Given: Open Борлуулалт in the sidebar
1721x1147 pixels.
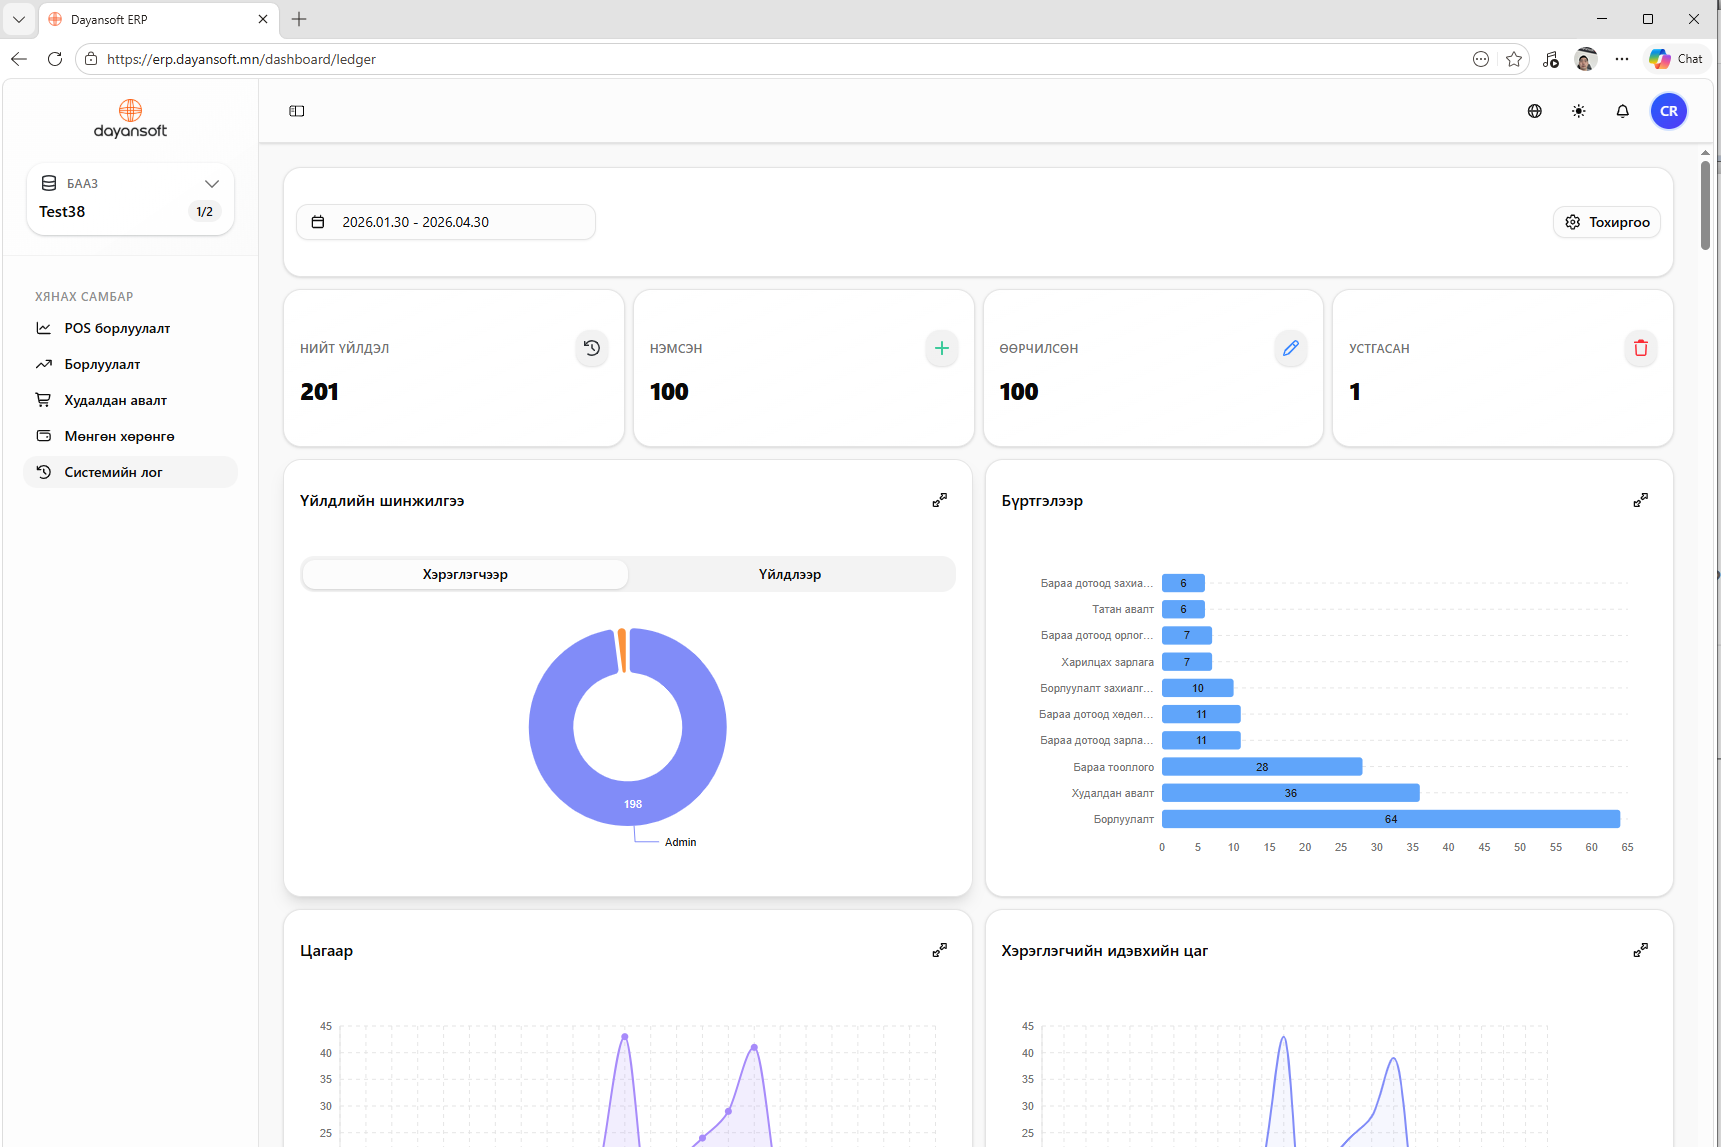Looking at the screenshot, I should (x=130, y=364).
